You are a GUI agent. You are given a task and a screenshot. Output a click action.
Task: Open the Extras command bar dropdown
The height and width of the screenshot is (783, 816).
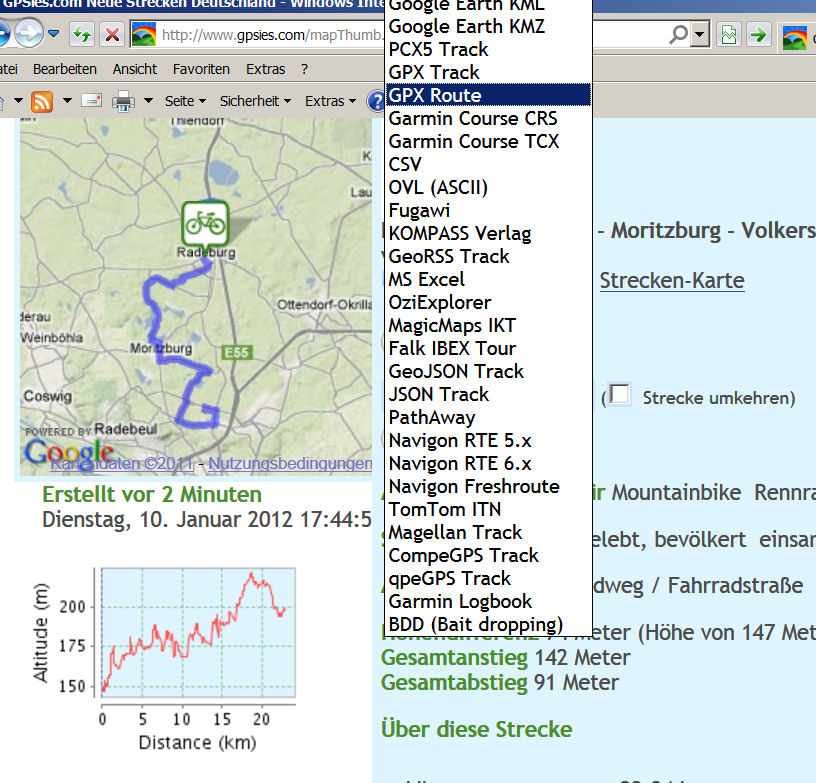tap(330, 101)
